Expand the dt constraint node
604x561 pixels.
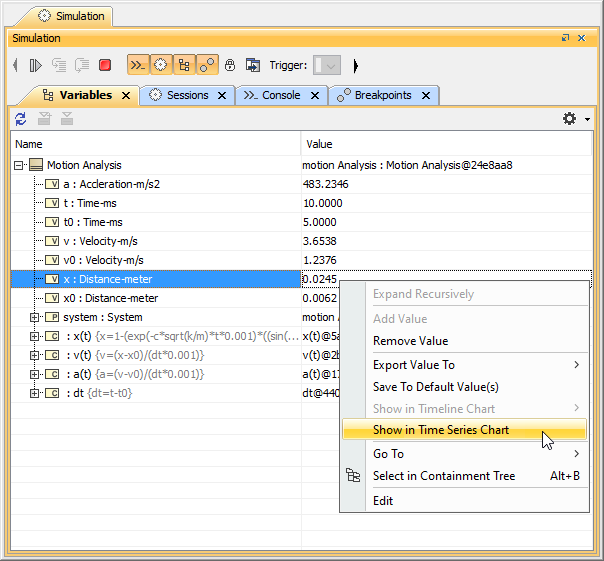click(35, 393)
